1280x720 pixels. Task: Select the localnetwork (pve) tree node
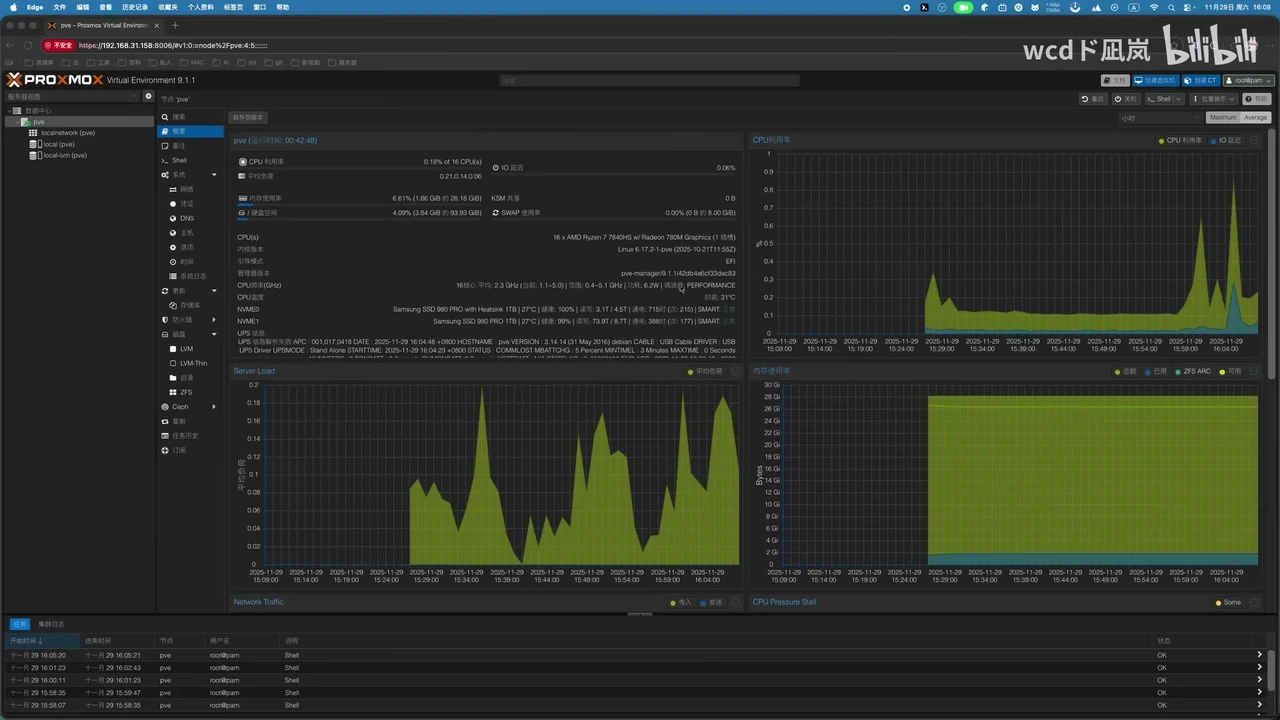pyautogui.click(x=68, y=133)
